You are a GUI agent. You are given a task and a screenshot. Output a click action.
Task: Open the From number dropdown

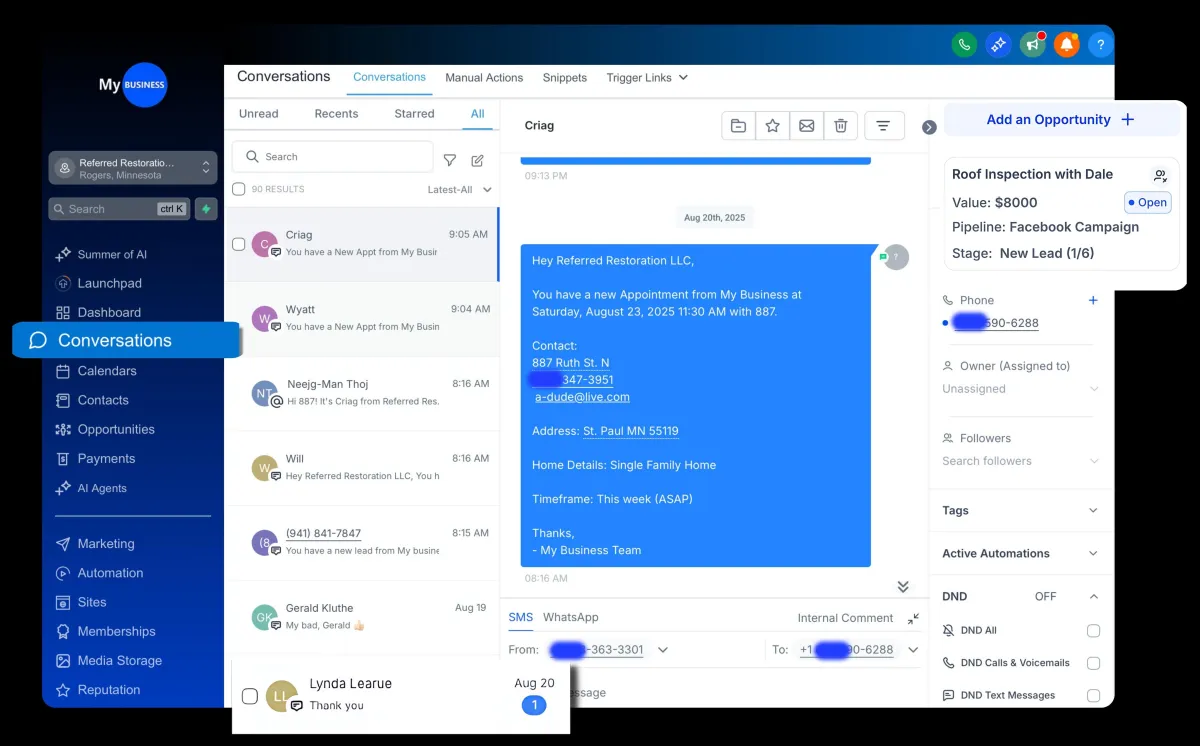click(x=662, y=649)
